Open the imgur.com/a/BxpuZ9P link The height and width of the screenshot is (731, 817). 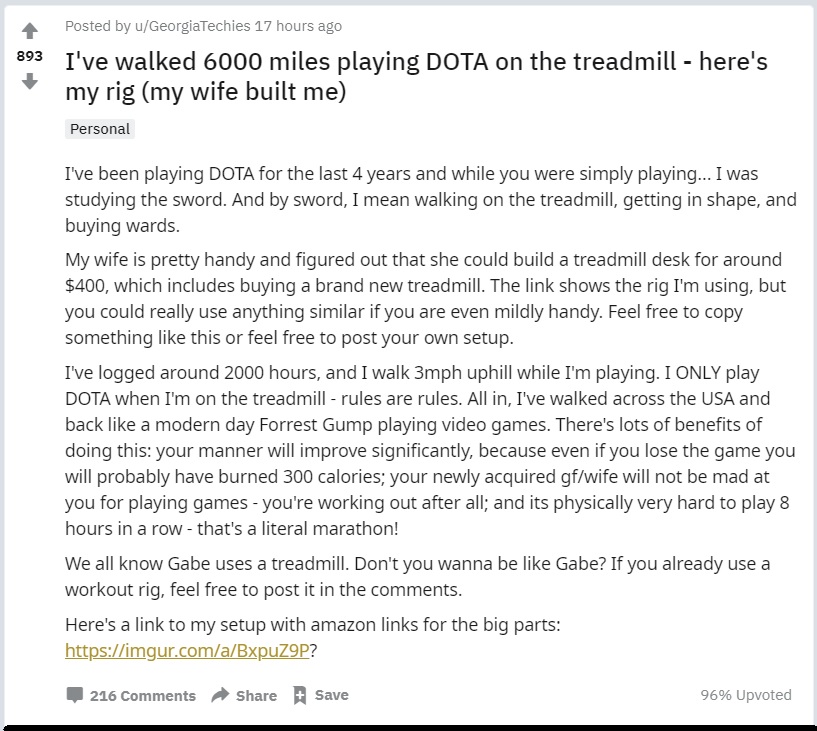(187, 650)
